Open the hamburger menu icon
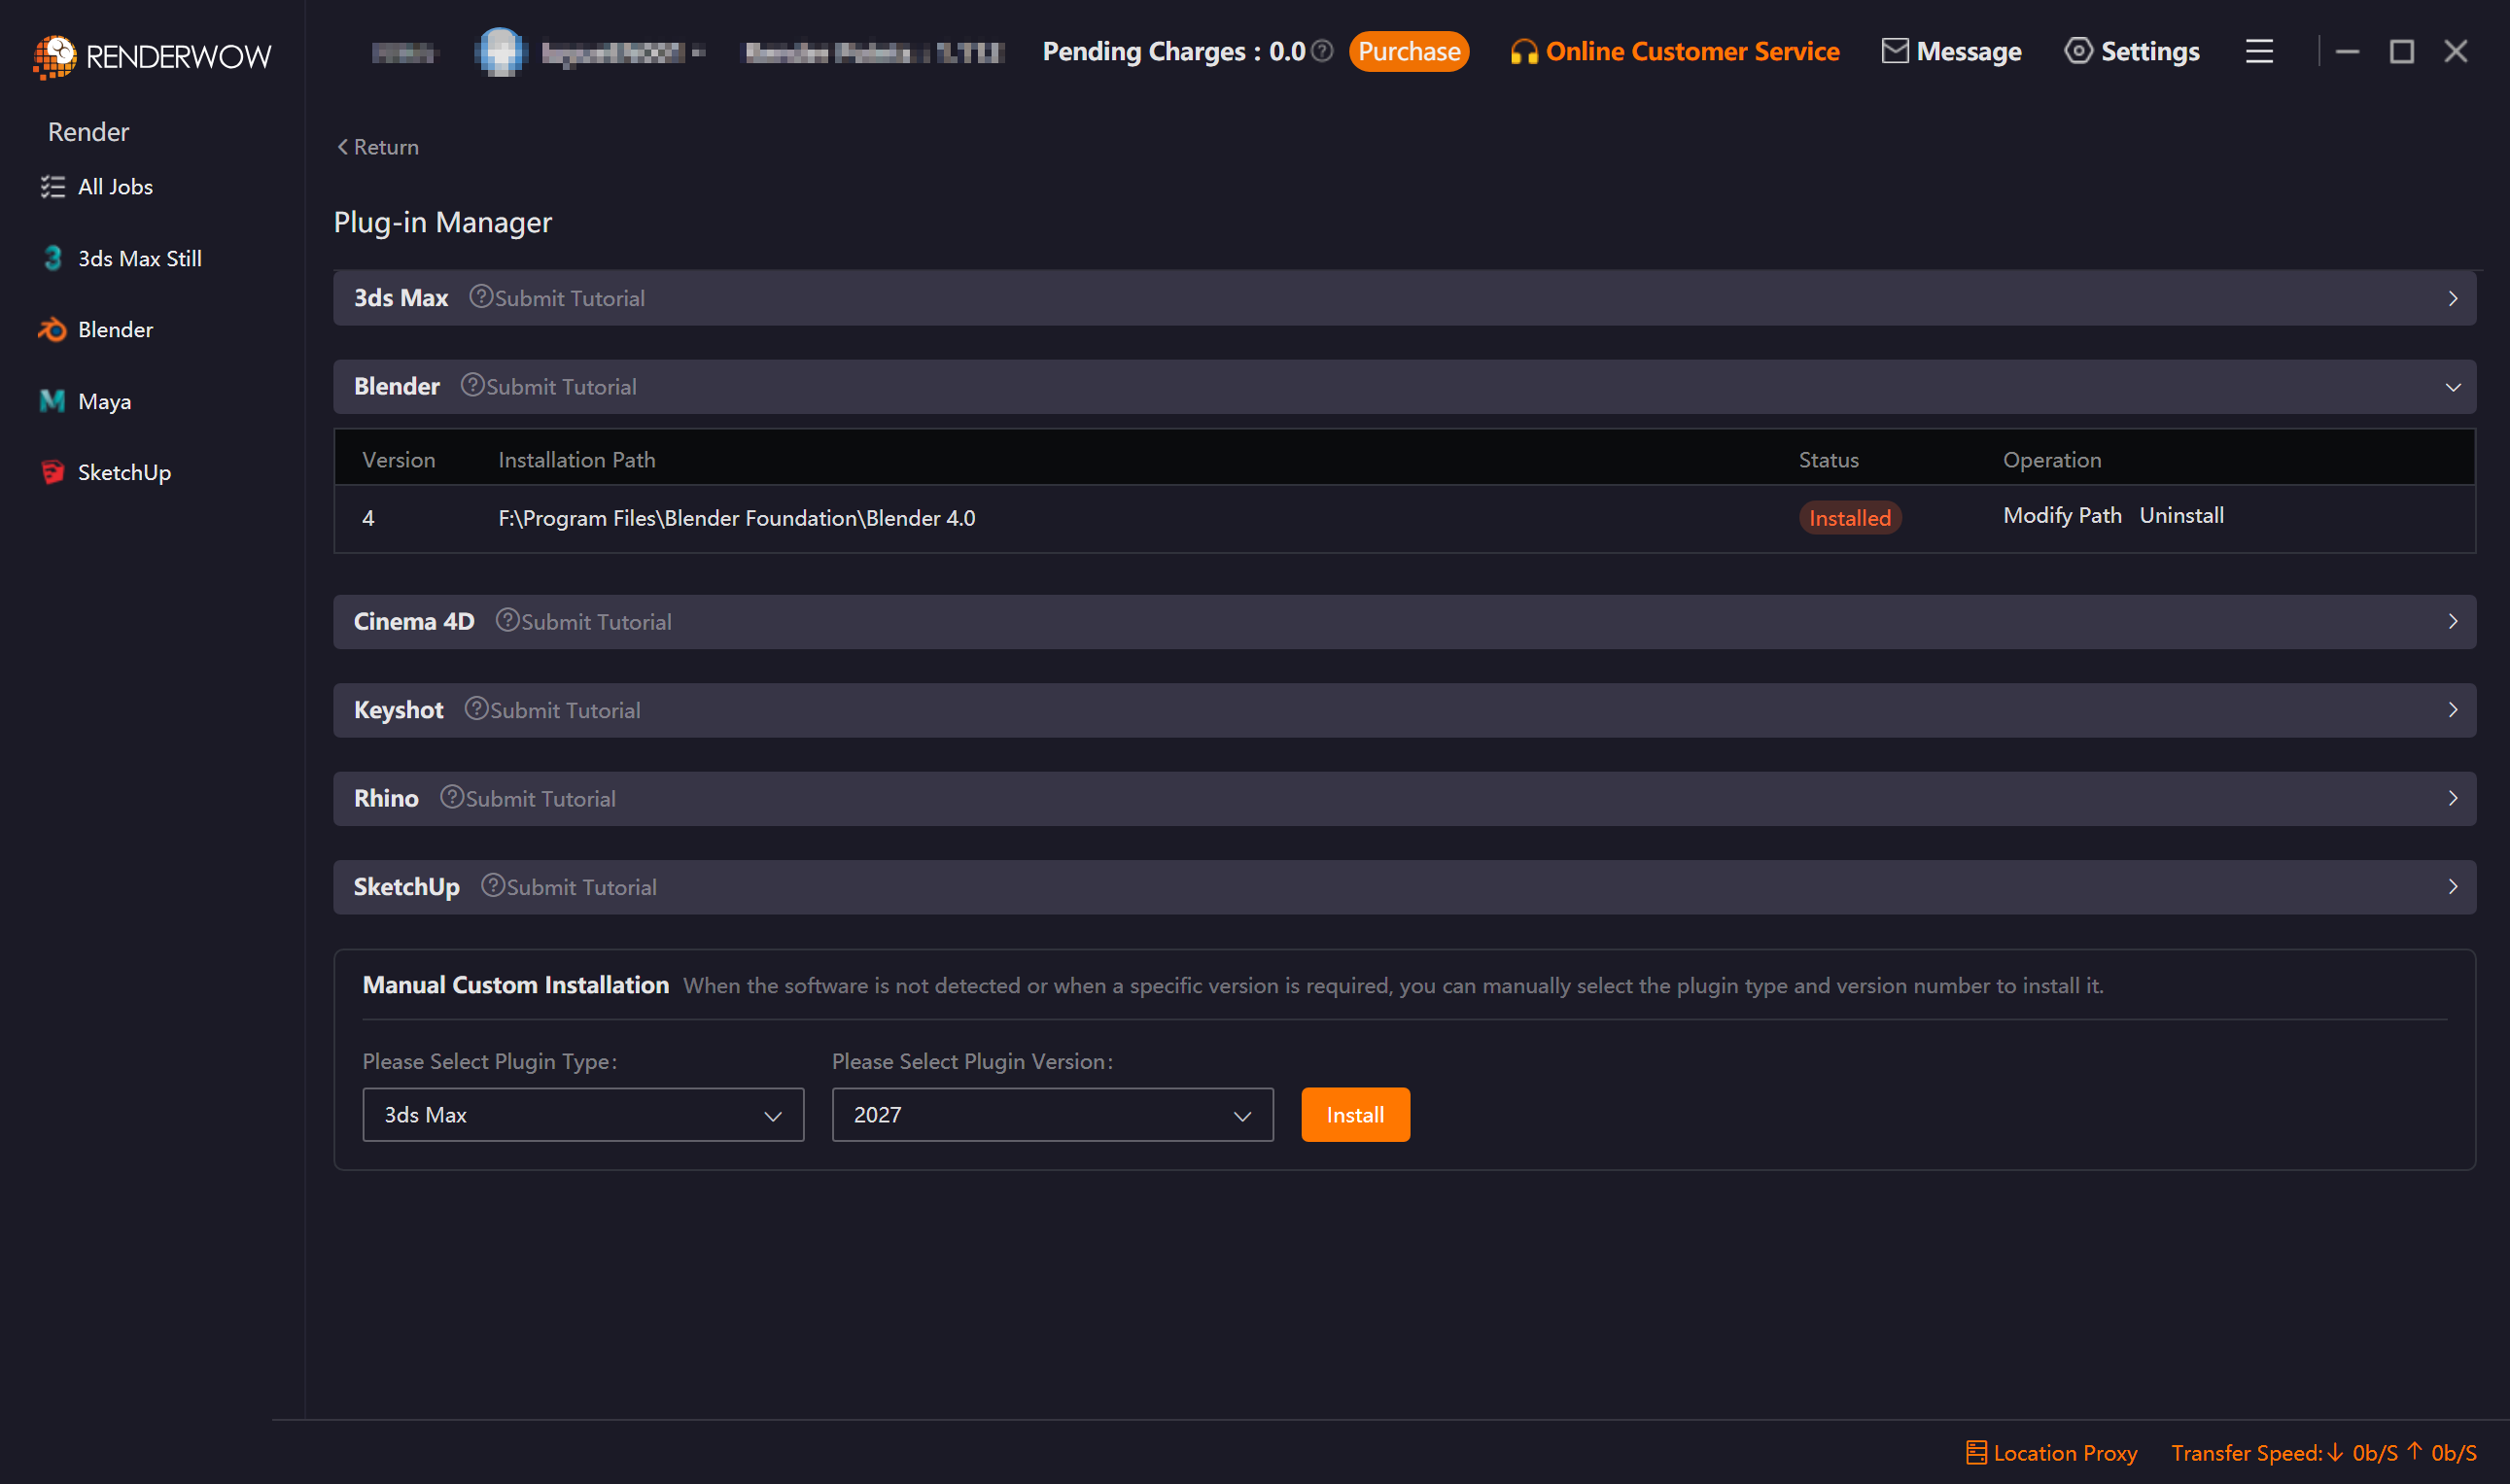2510x1484 pixels. [2259, 51]
